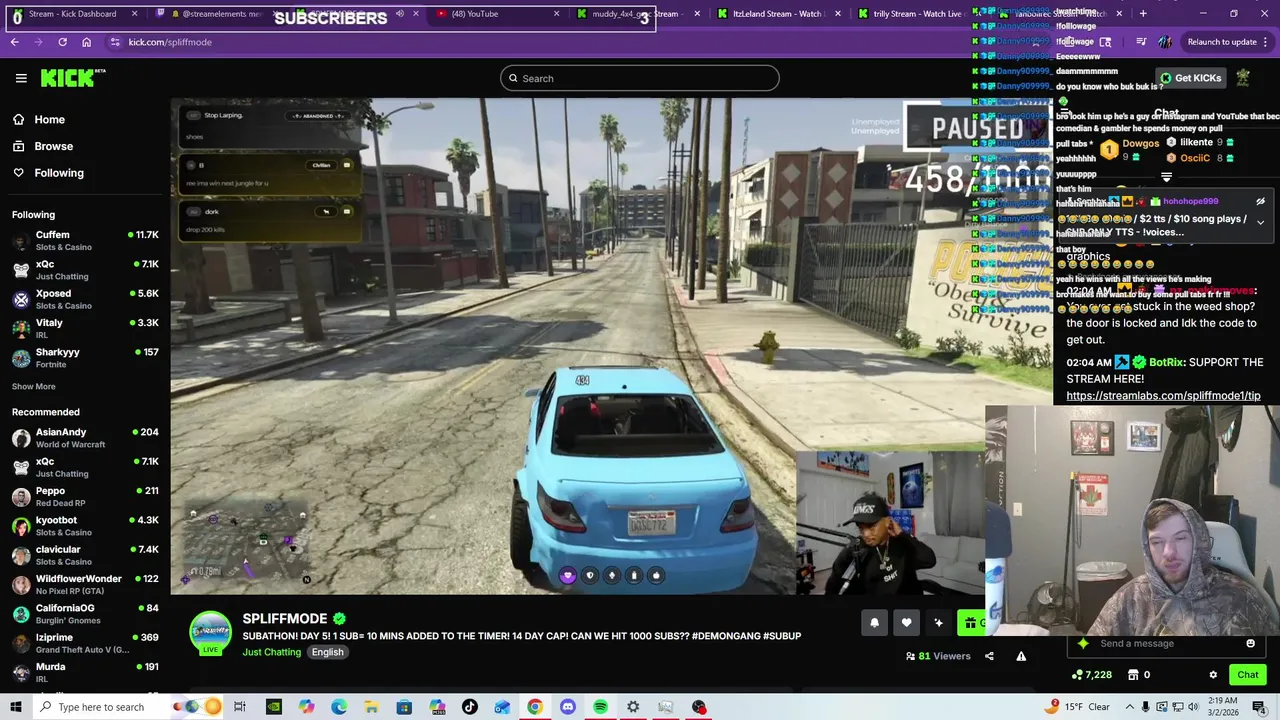
Task: Open browser home page
Action: point(86,42)
